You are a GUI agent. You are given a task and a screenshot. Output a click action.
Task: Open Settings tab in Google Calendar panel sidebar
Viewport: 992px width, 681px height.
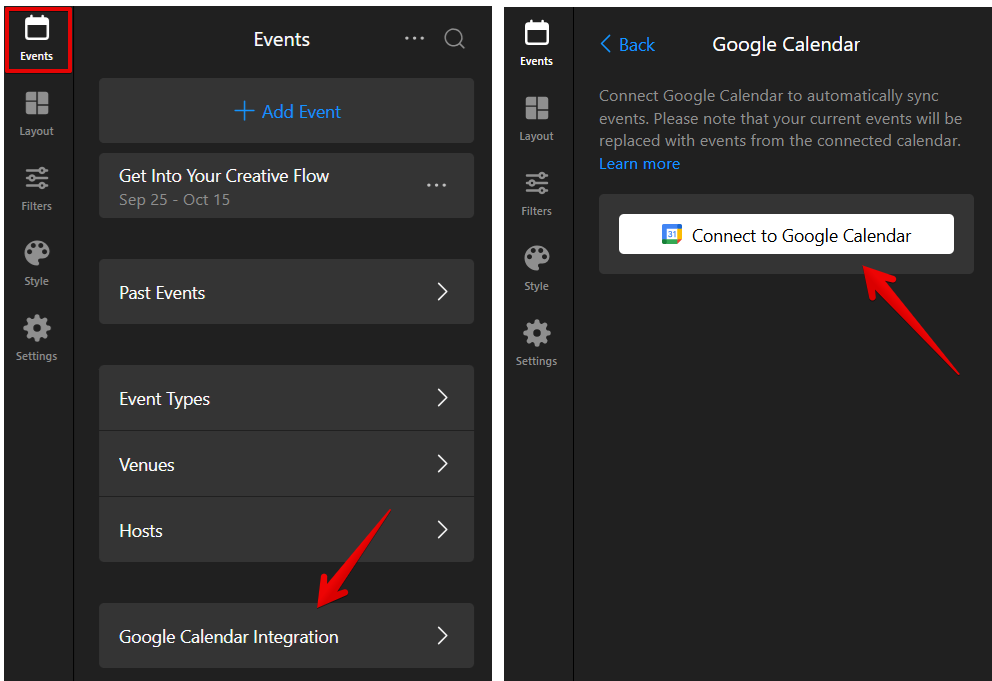[536, 343]
